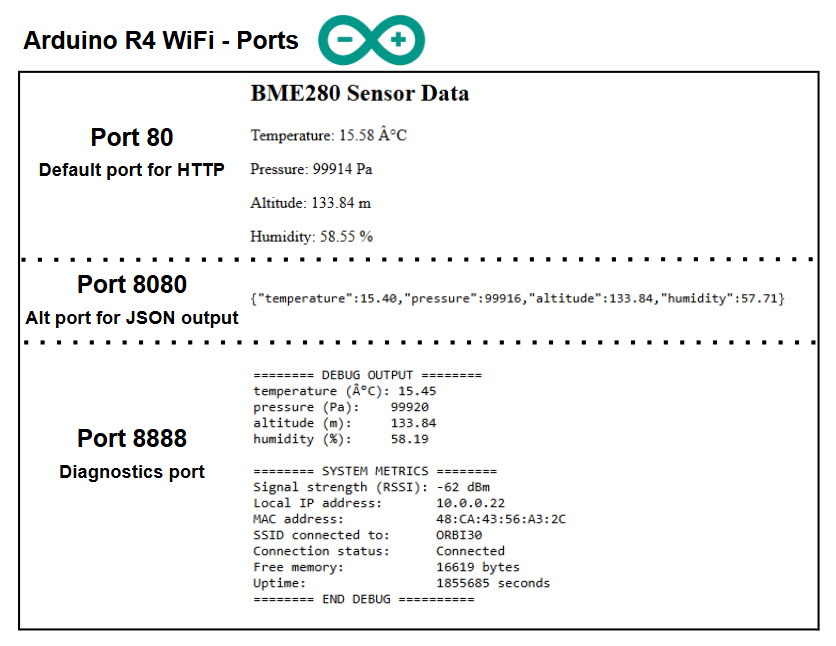Viewport: 836px width, 646px height.
Task: Click the 'DEBUG OUTPUT' header line
Action: pos(367,375)
